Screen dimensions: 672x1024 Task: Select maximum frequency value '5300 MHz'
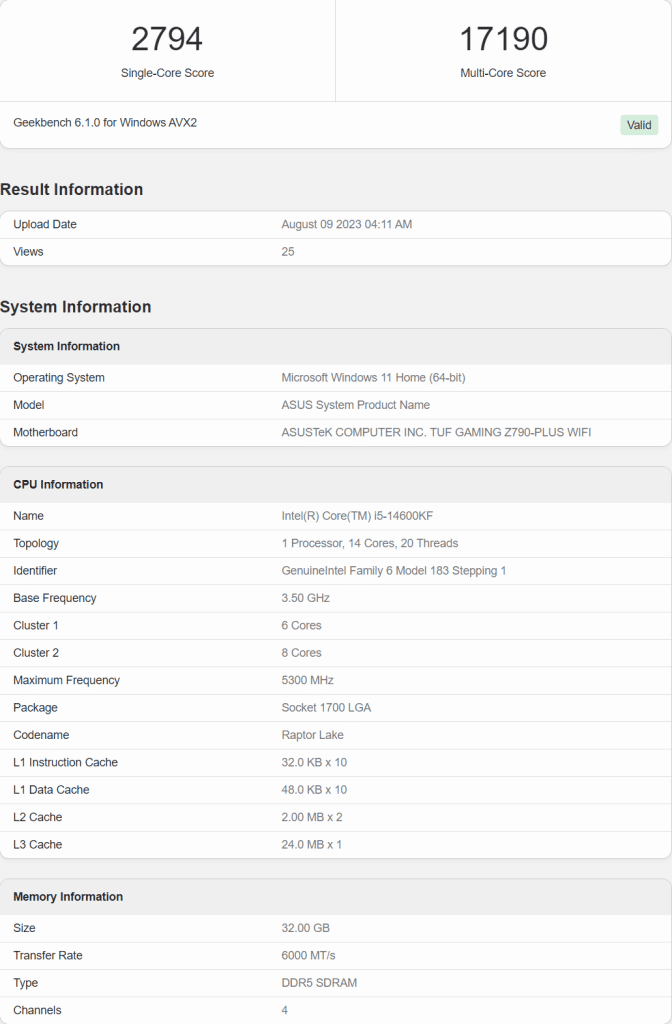click(308, 680)
